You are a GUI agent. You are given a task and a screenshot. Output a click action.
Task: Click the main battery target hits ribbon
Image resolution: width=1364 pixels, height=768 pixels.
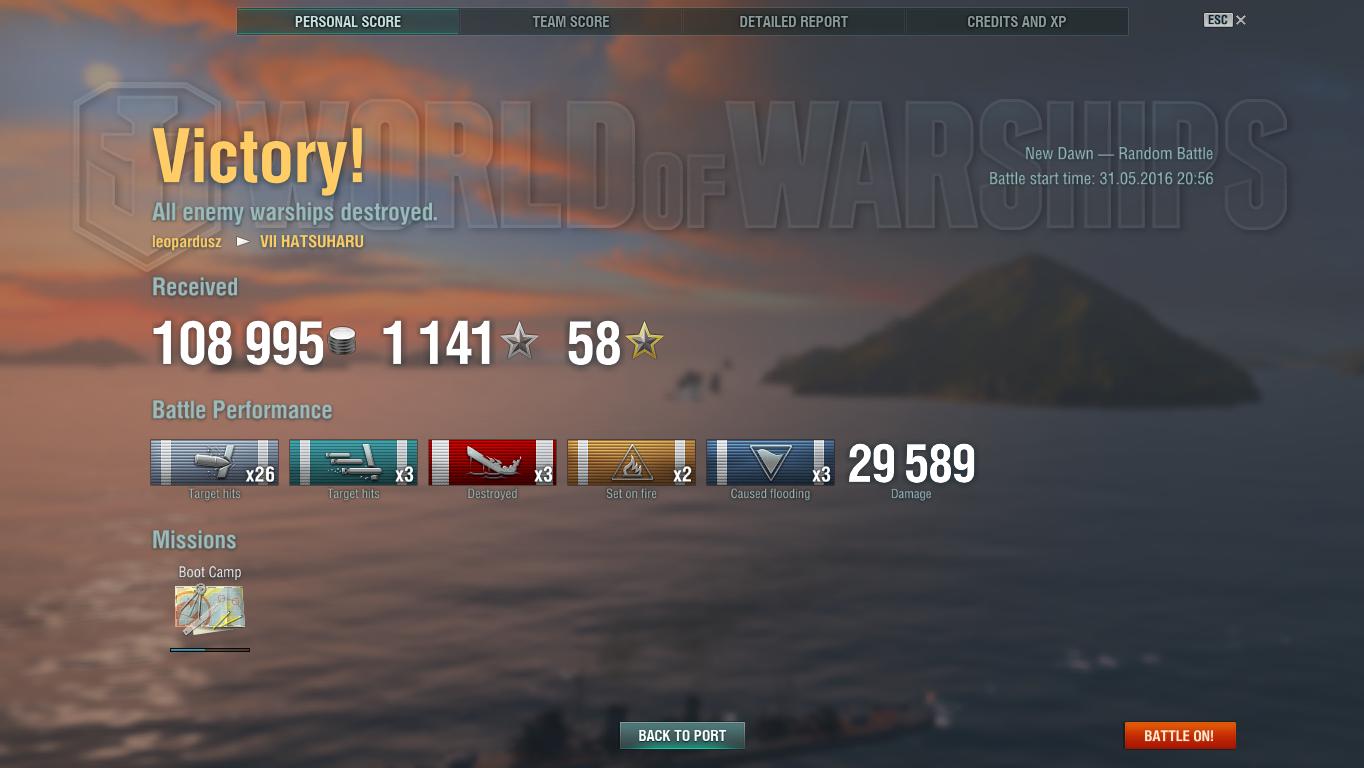click(x=214, y=462)
